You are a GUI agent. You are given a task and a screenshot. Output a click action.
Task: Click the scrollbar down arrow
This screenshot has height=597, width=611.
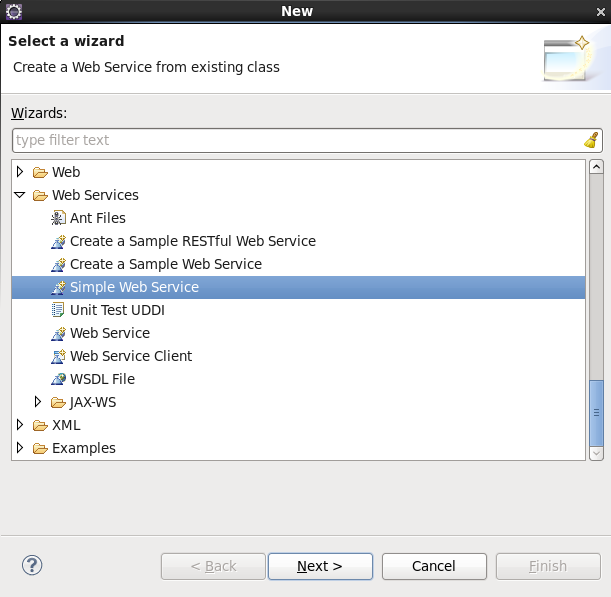[x=596, y=454]
